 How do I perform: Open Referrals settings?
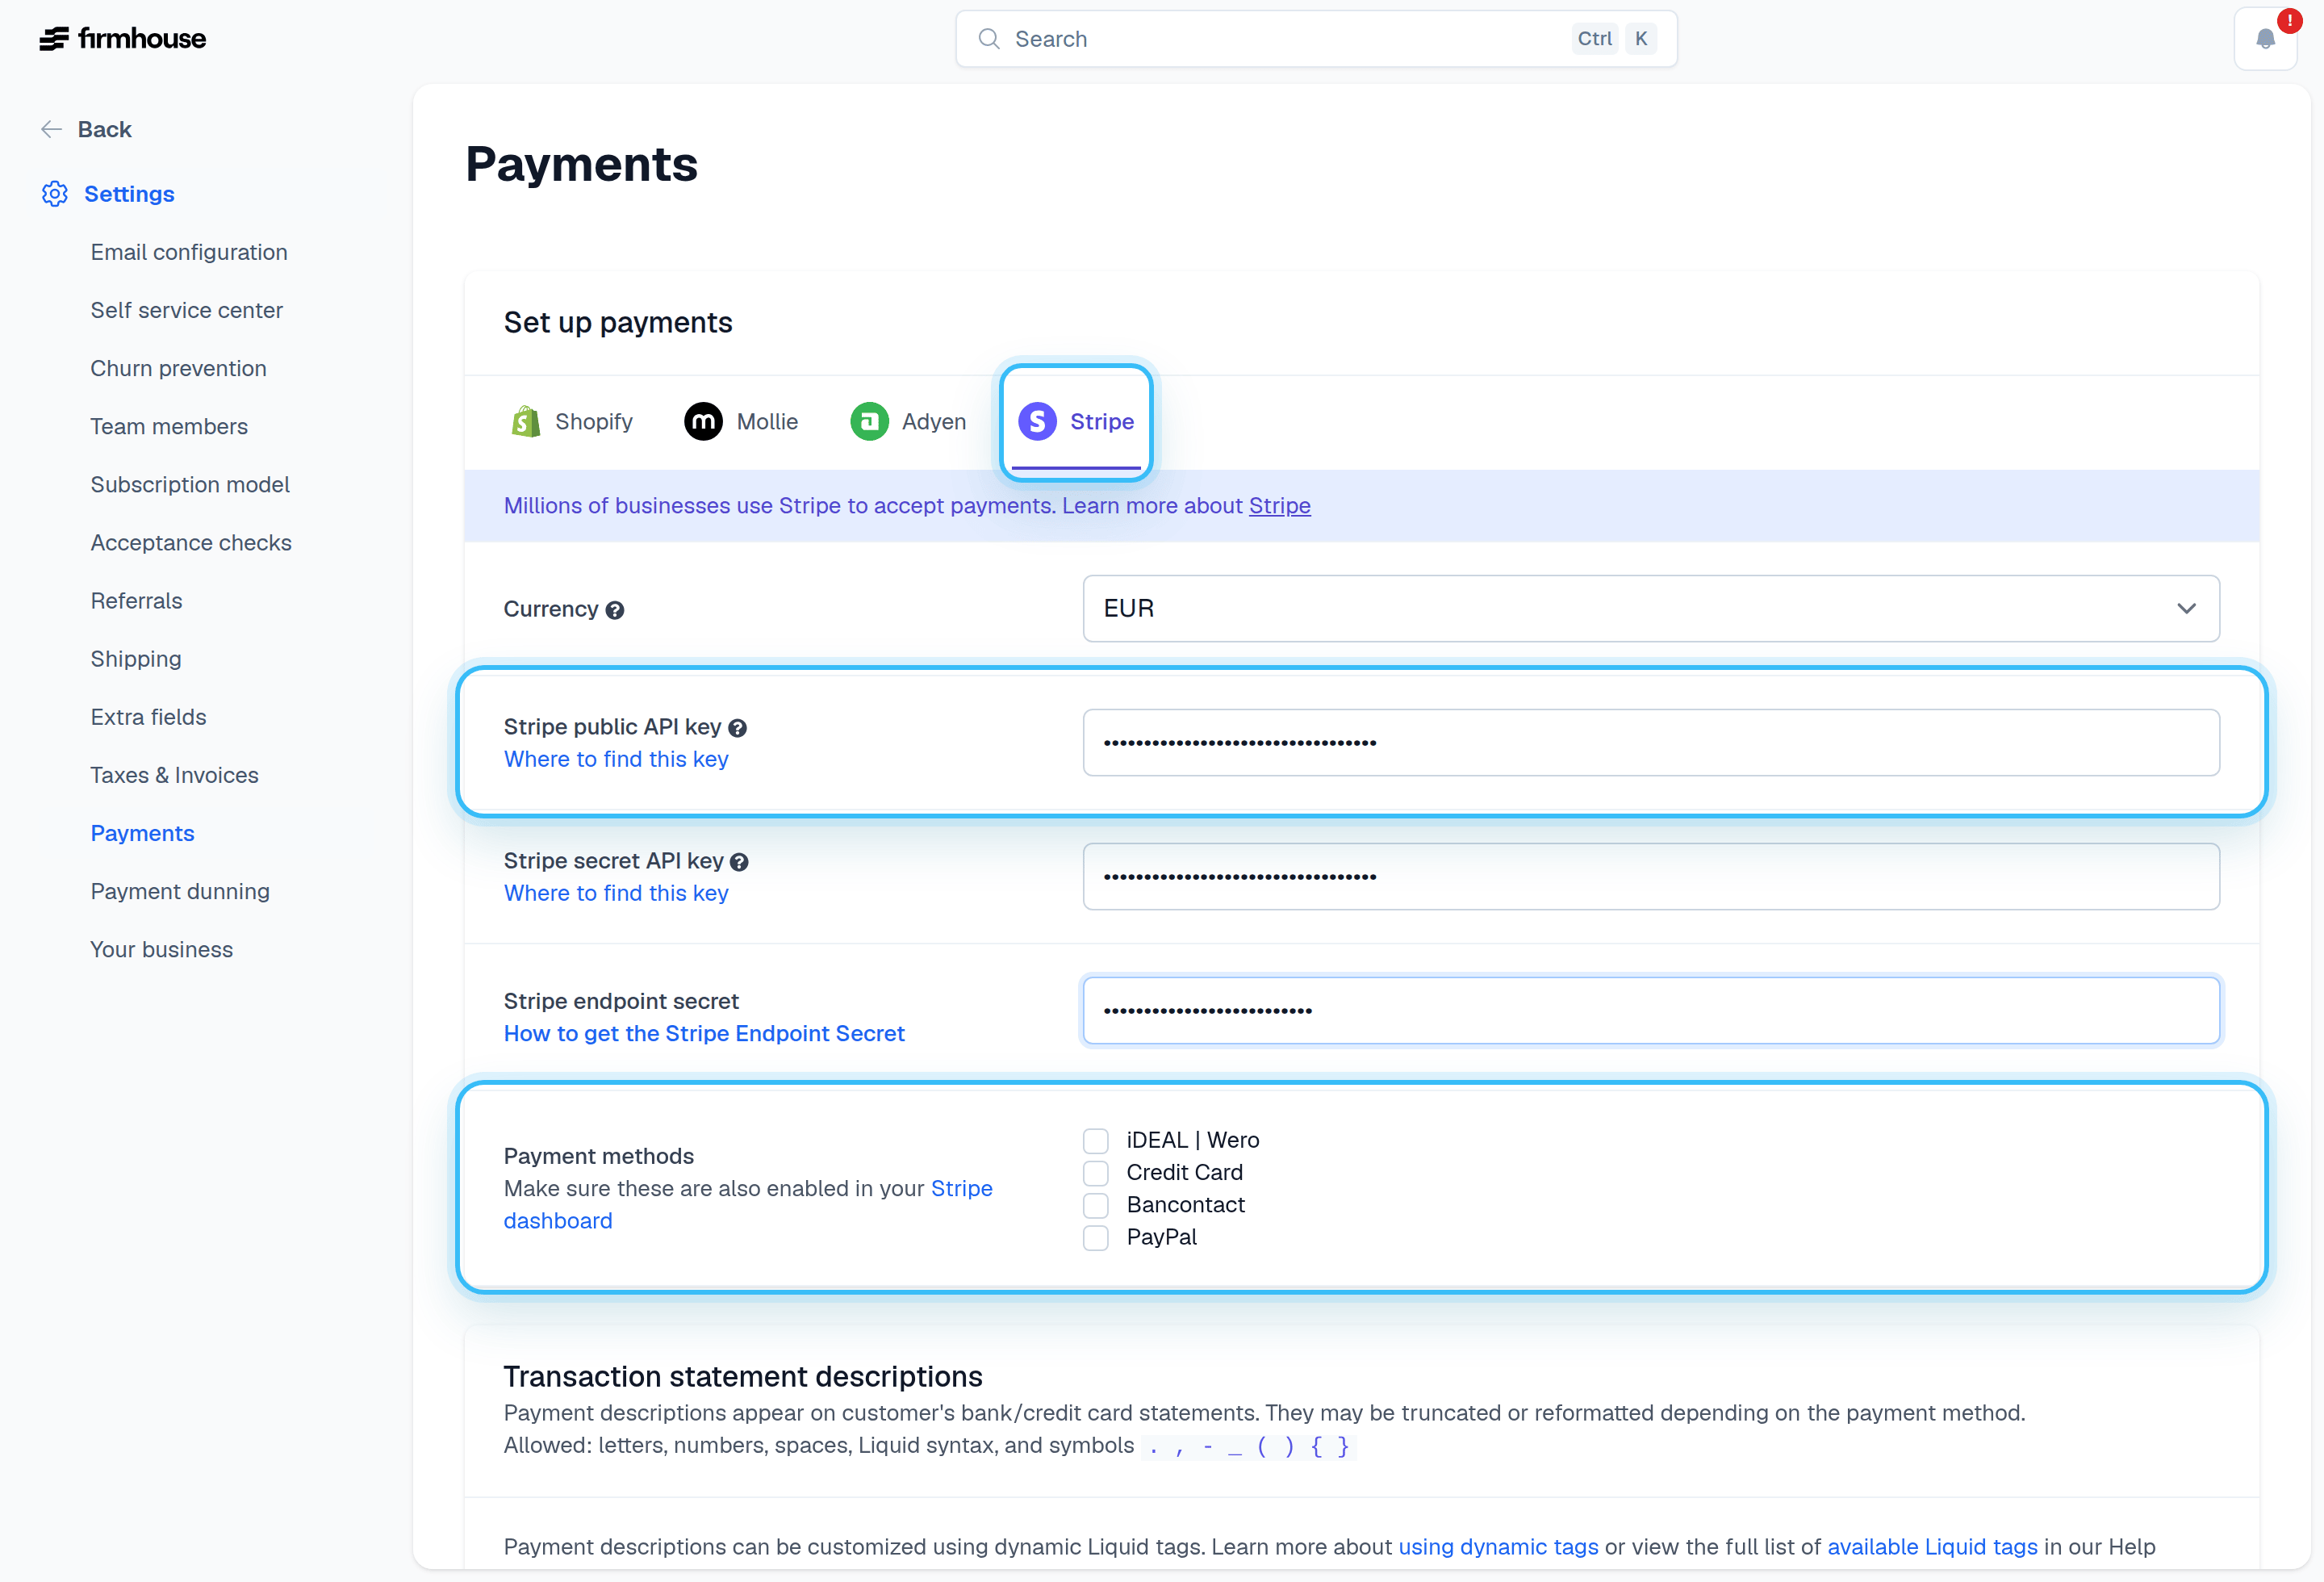coord(137,600)
